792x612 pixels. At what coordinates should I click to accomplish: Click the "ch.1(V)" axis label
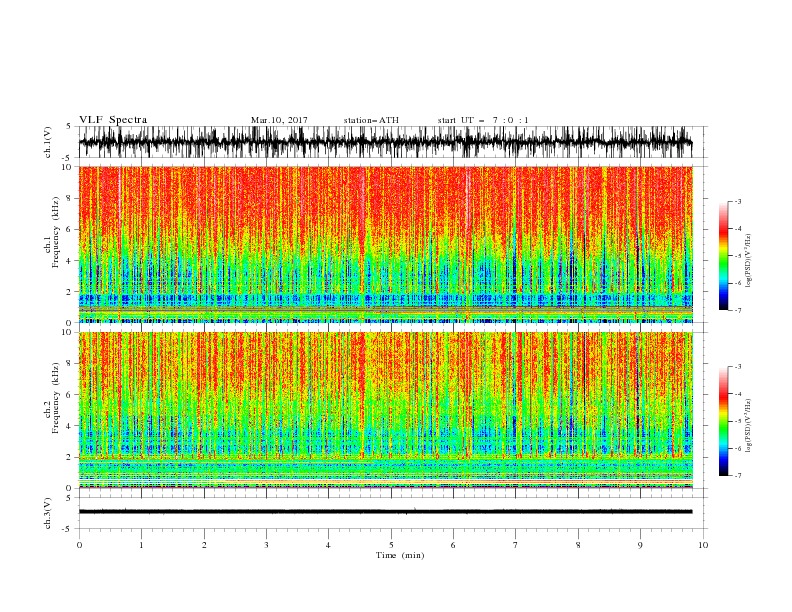click(48, 142)
